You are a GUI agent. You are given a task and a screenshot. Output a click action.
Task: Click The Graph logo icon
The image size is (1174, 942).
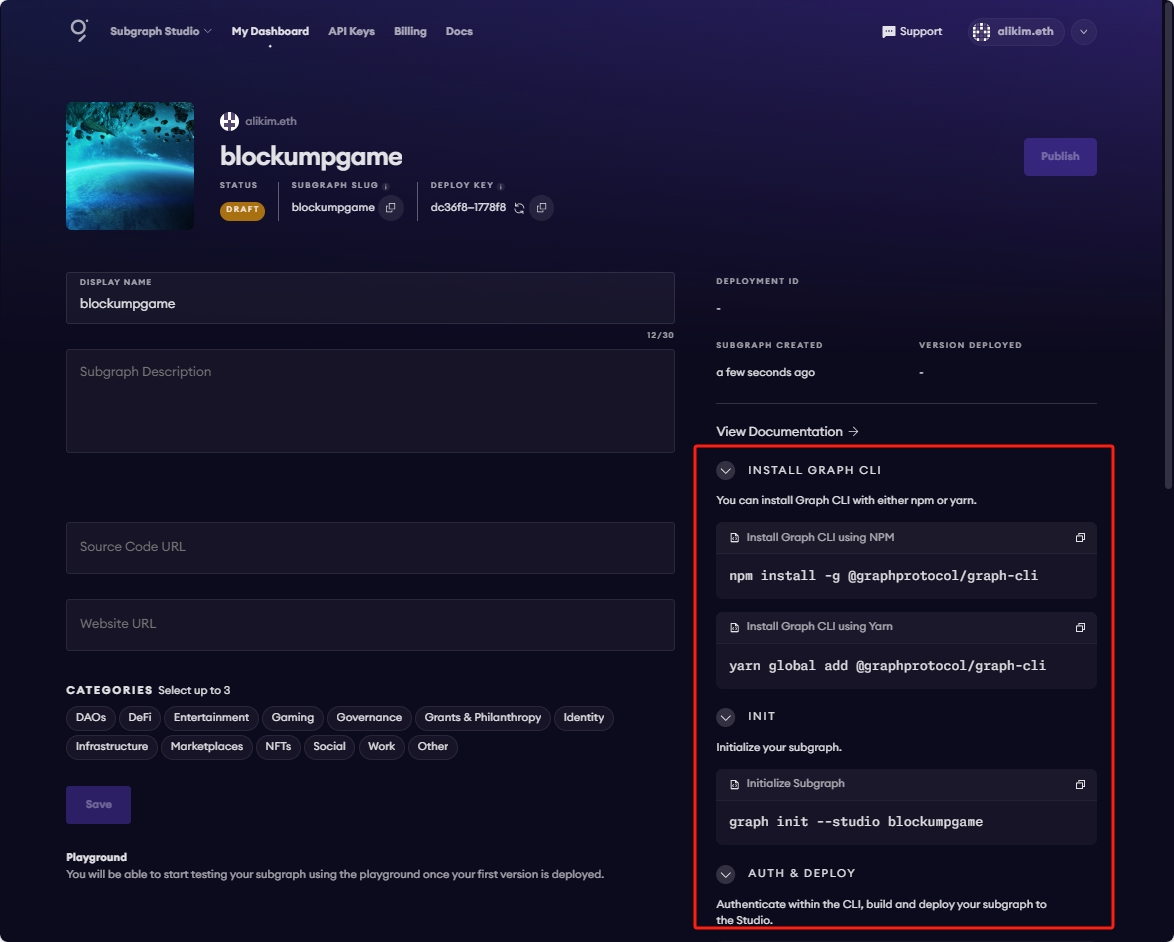point(79,31)
